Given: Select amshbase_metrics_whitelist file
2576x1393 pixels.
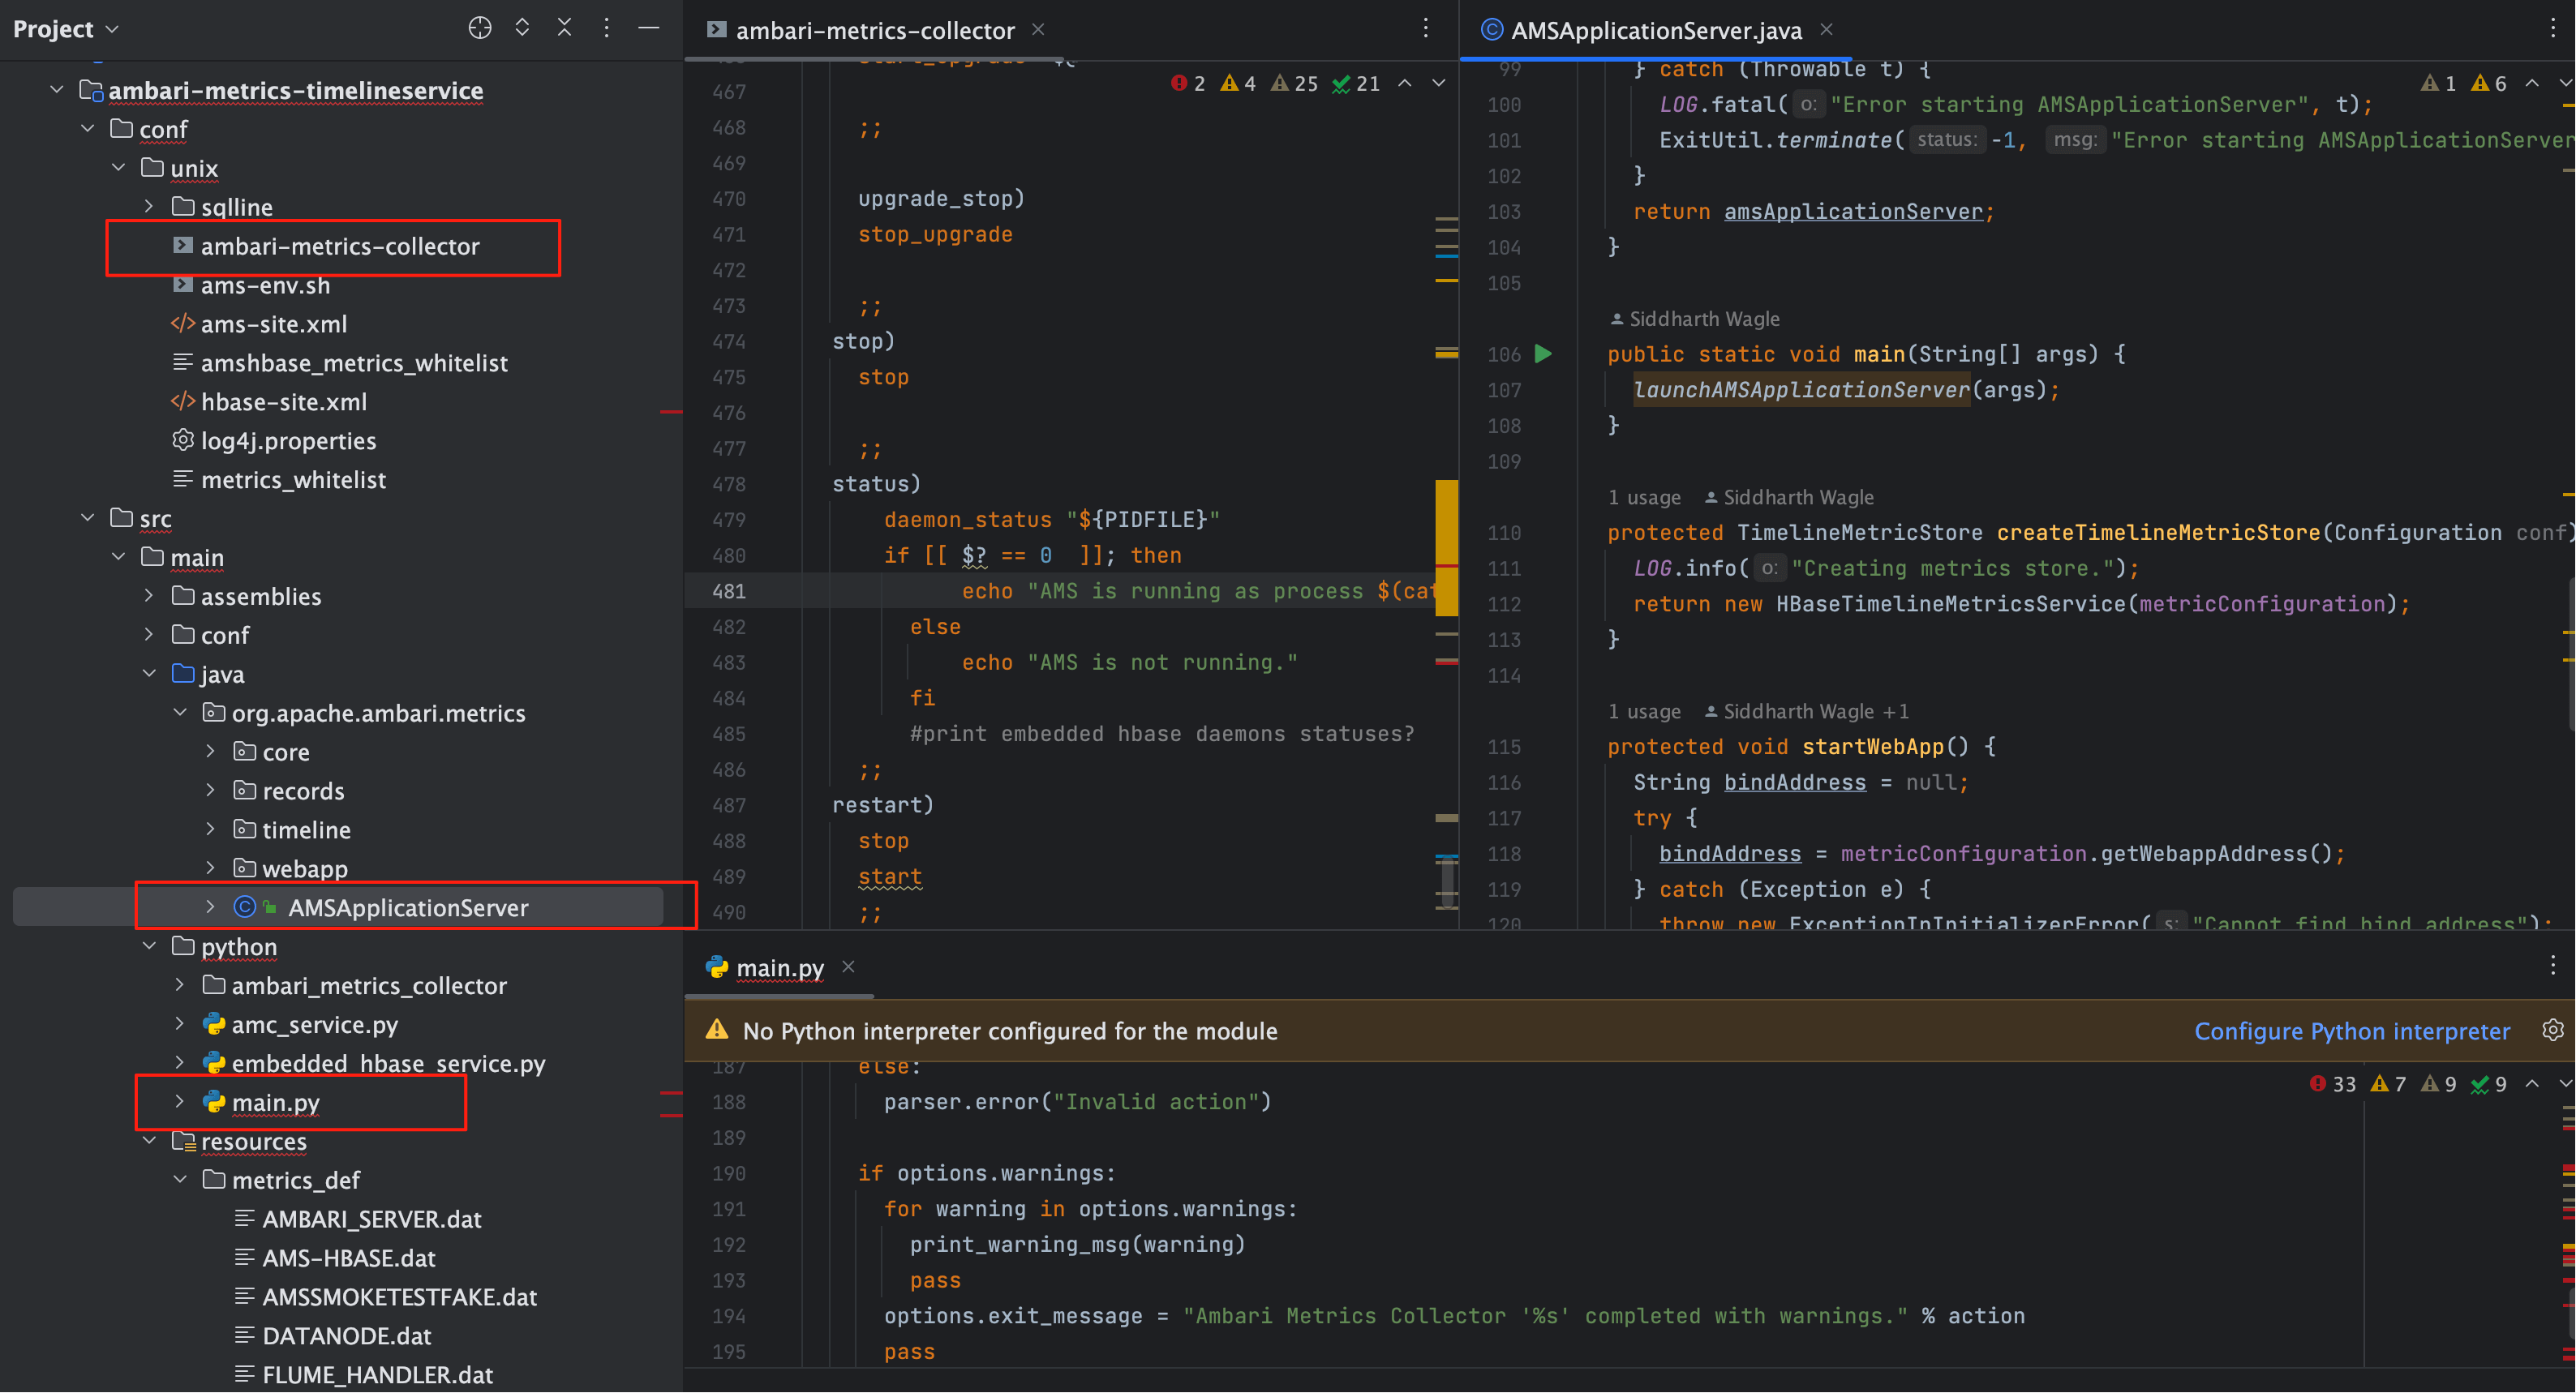Looking at the screenshot, I should pos(354,363).
